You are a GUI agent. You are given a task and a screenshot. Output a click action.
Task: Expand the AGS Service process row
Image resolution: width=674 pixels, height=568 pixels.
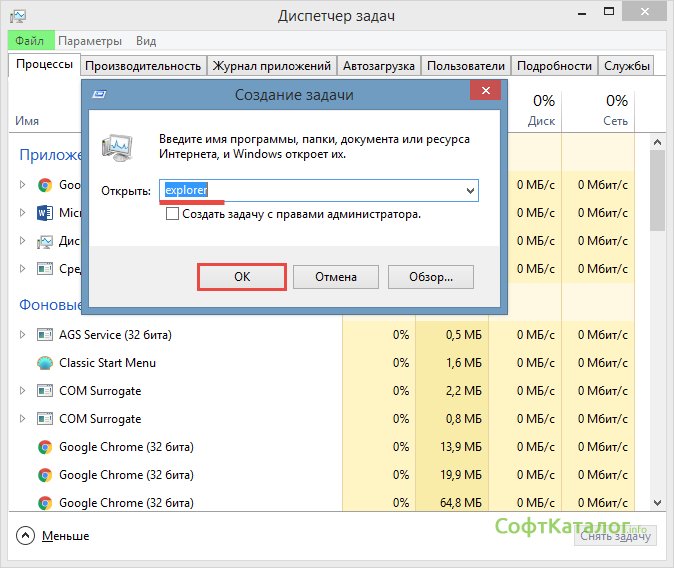click(x=23, y=335)
